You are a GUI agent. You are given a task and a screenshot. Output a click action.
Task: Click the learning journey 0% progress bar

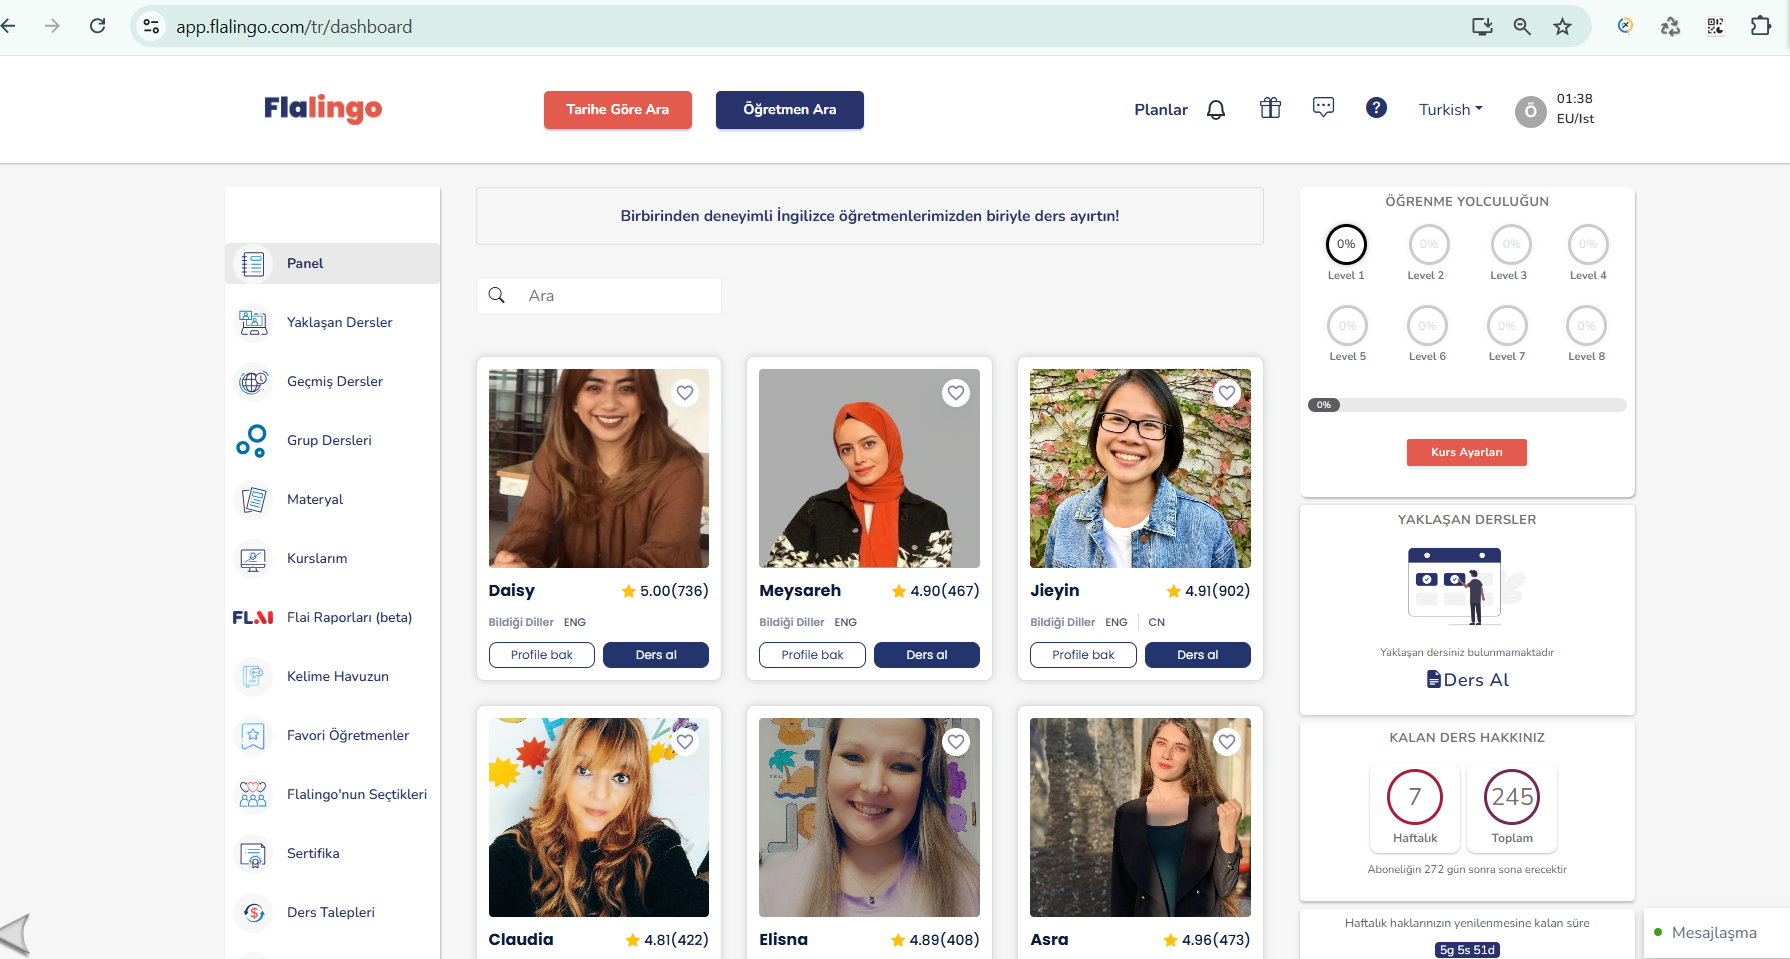pyautogui.click(x=1467, y=405)
